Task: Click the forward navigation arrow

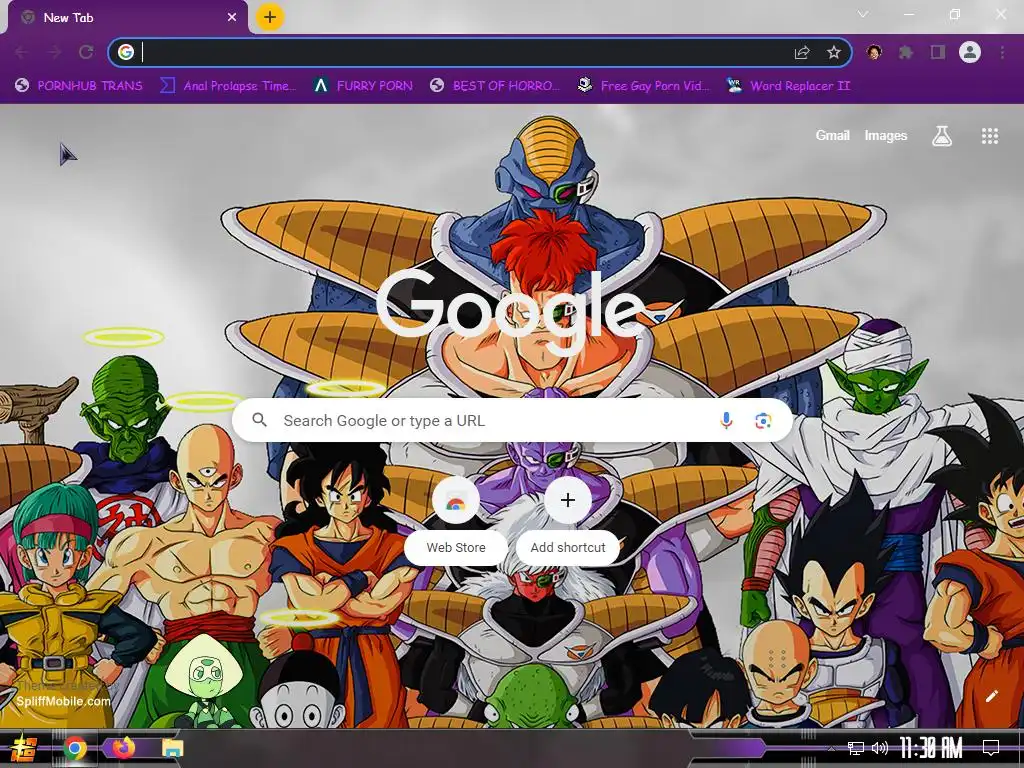Action: coord(54,52)
